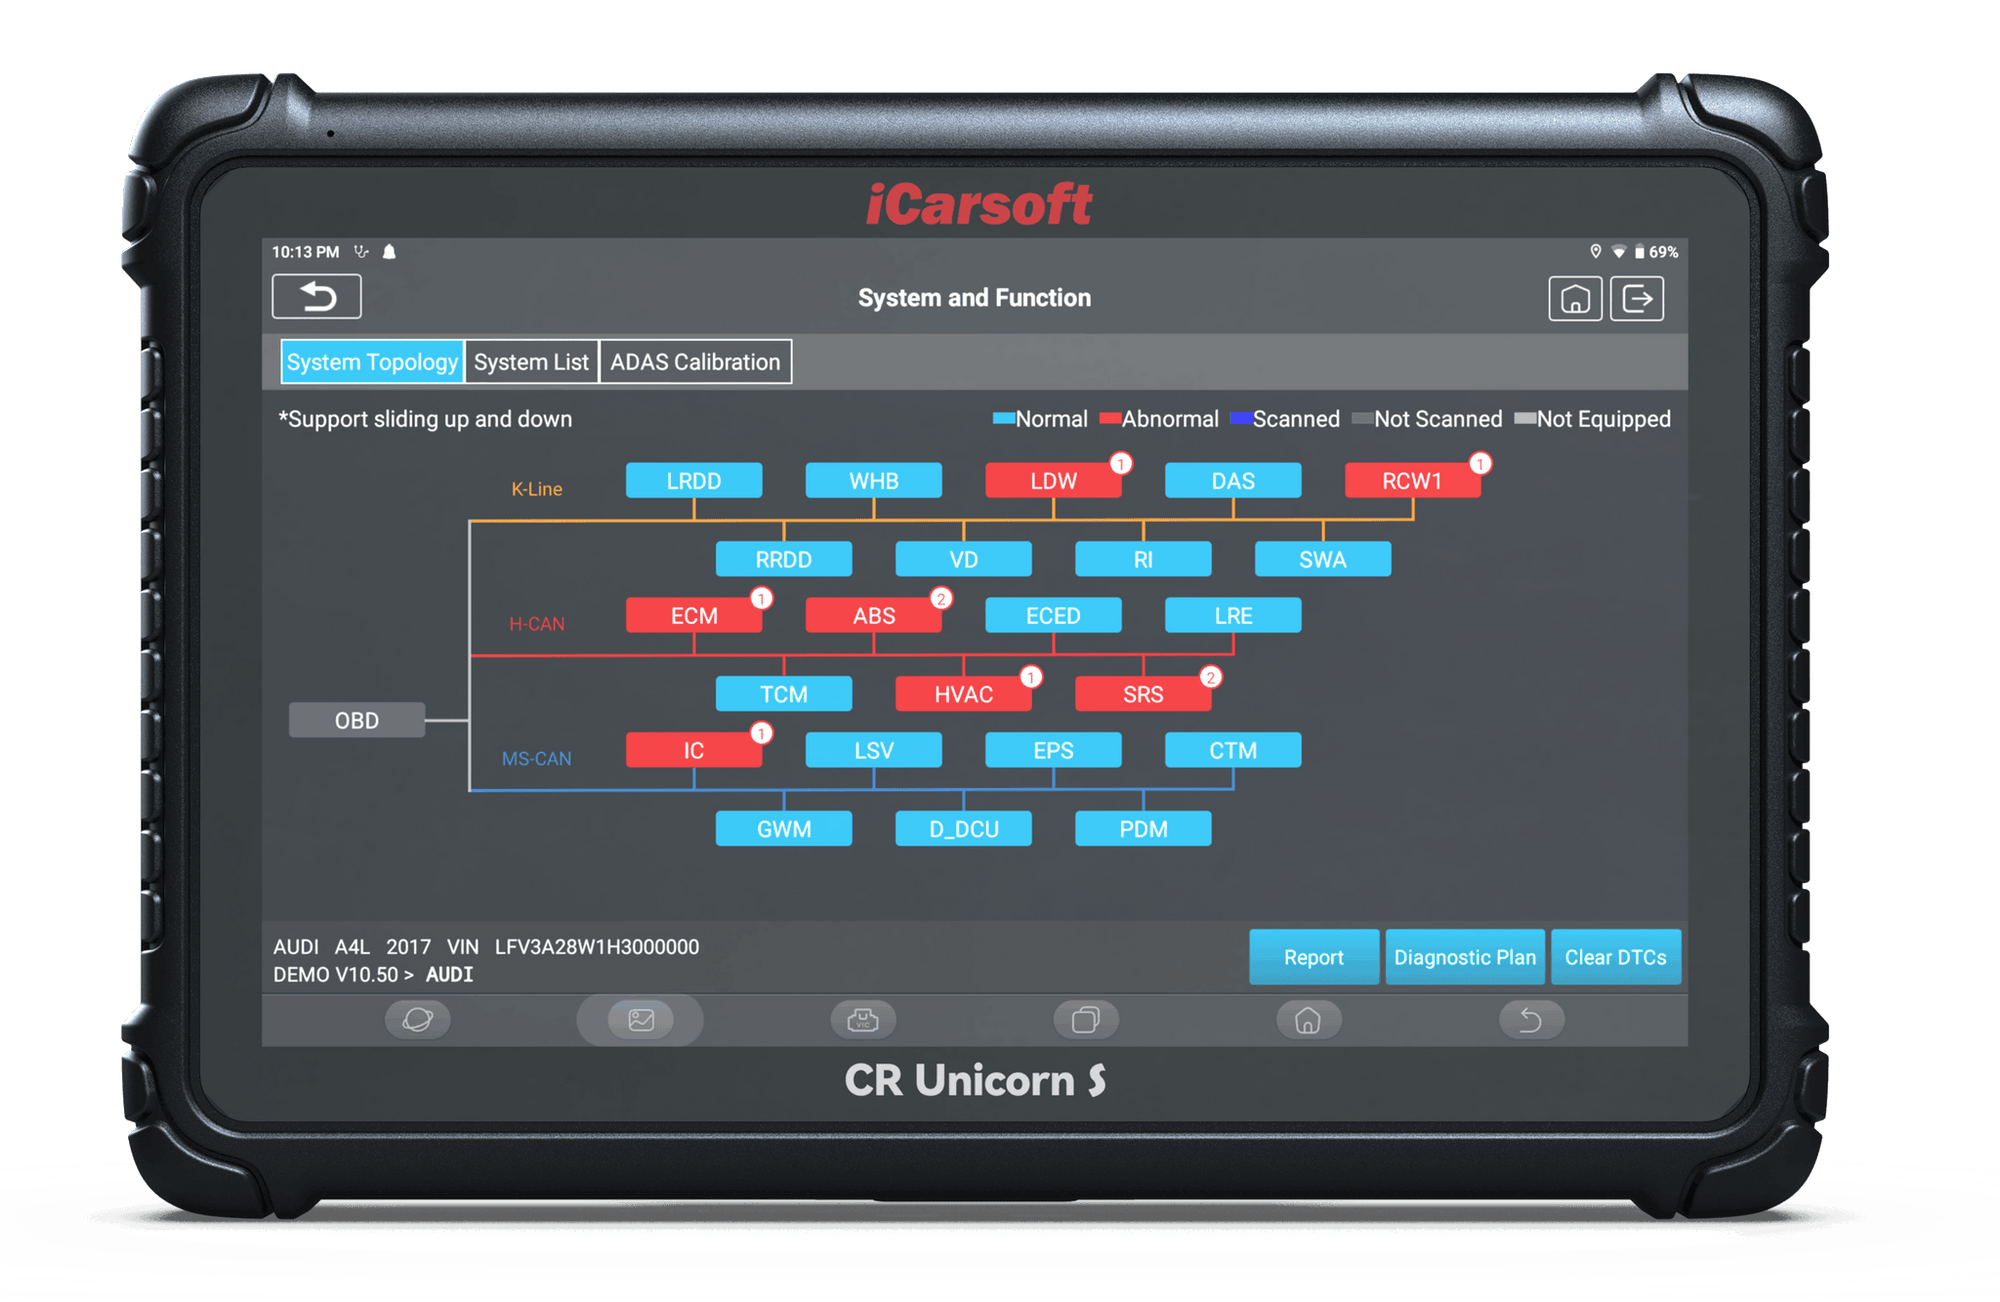Open the RI module
Viewport: 2000px width, 1302px height.
tap(1143, 560)
